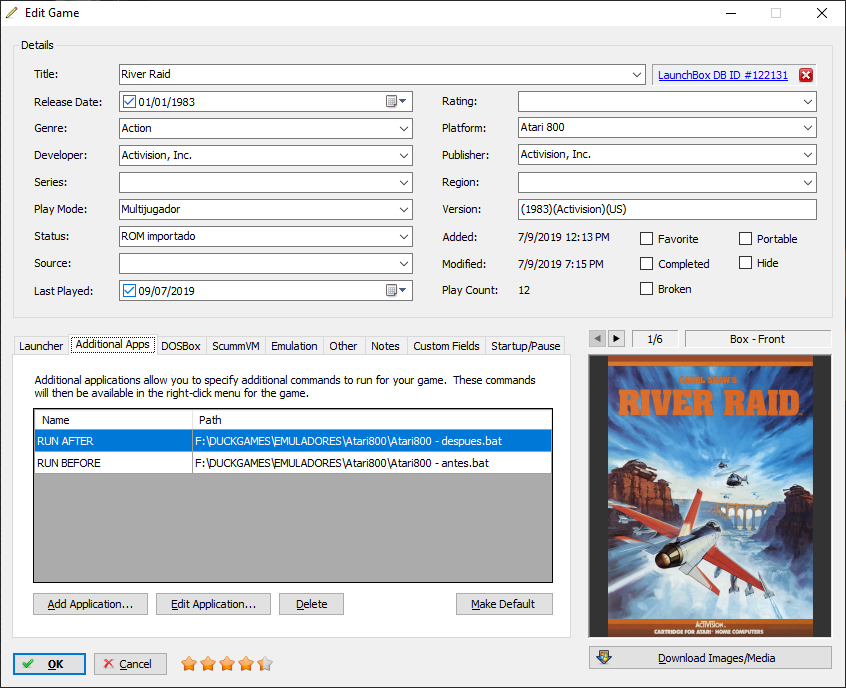Click the Name column header
846x688 pixels.
click(x=113, y=420)
